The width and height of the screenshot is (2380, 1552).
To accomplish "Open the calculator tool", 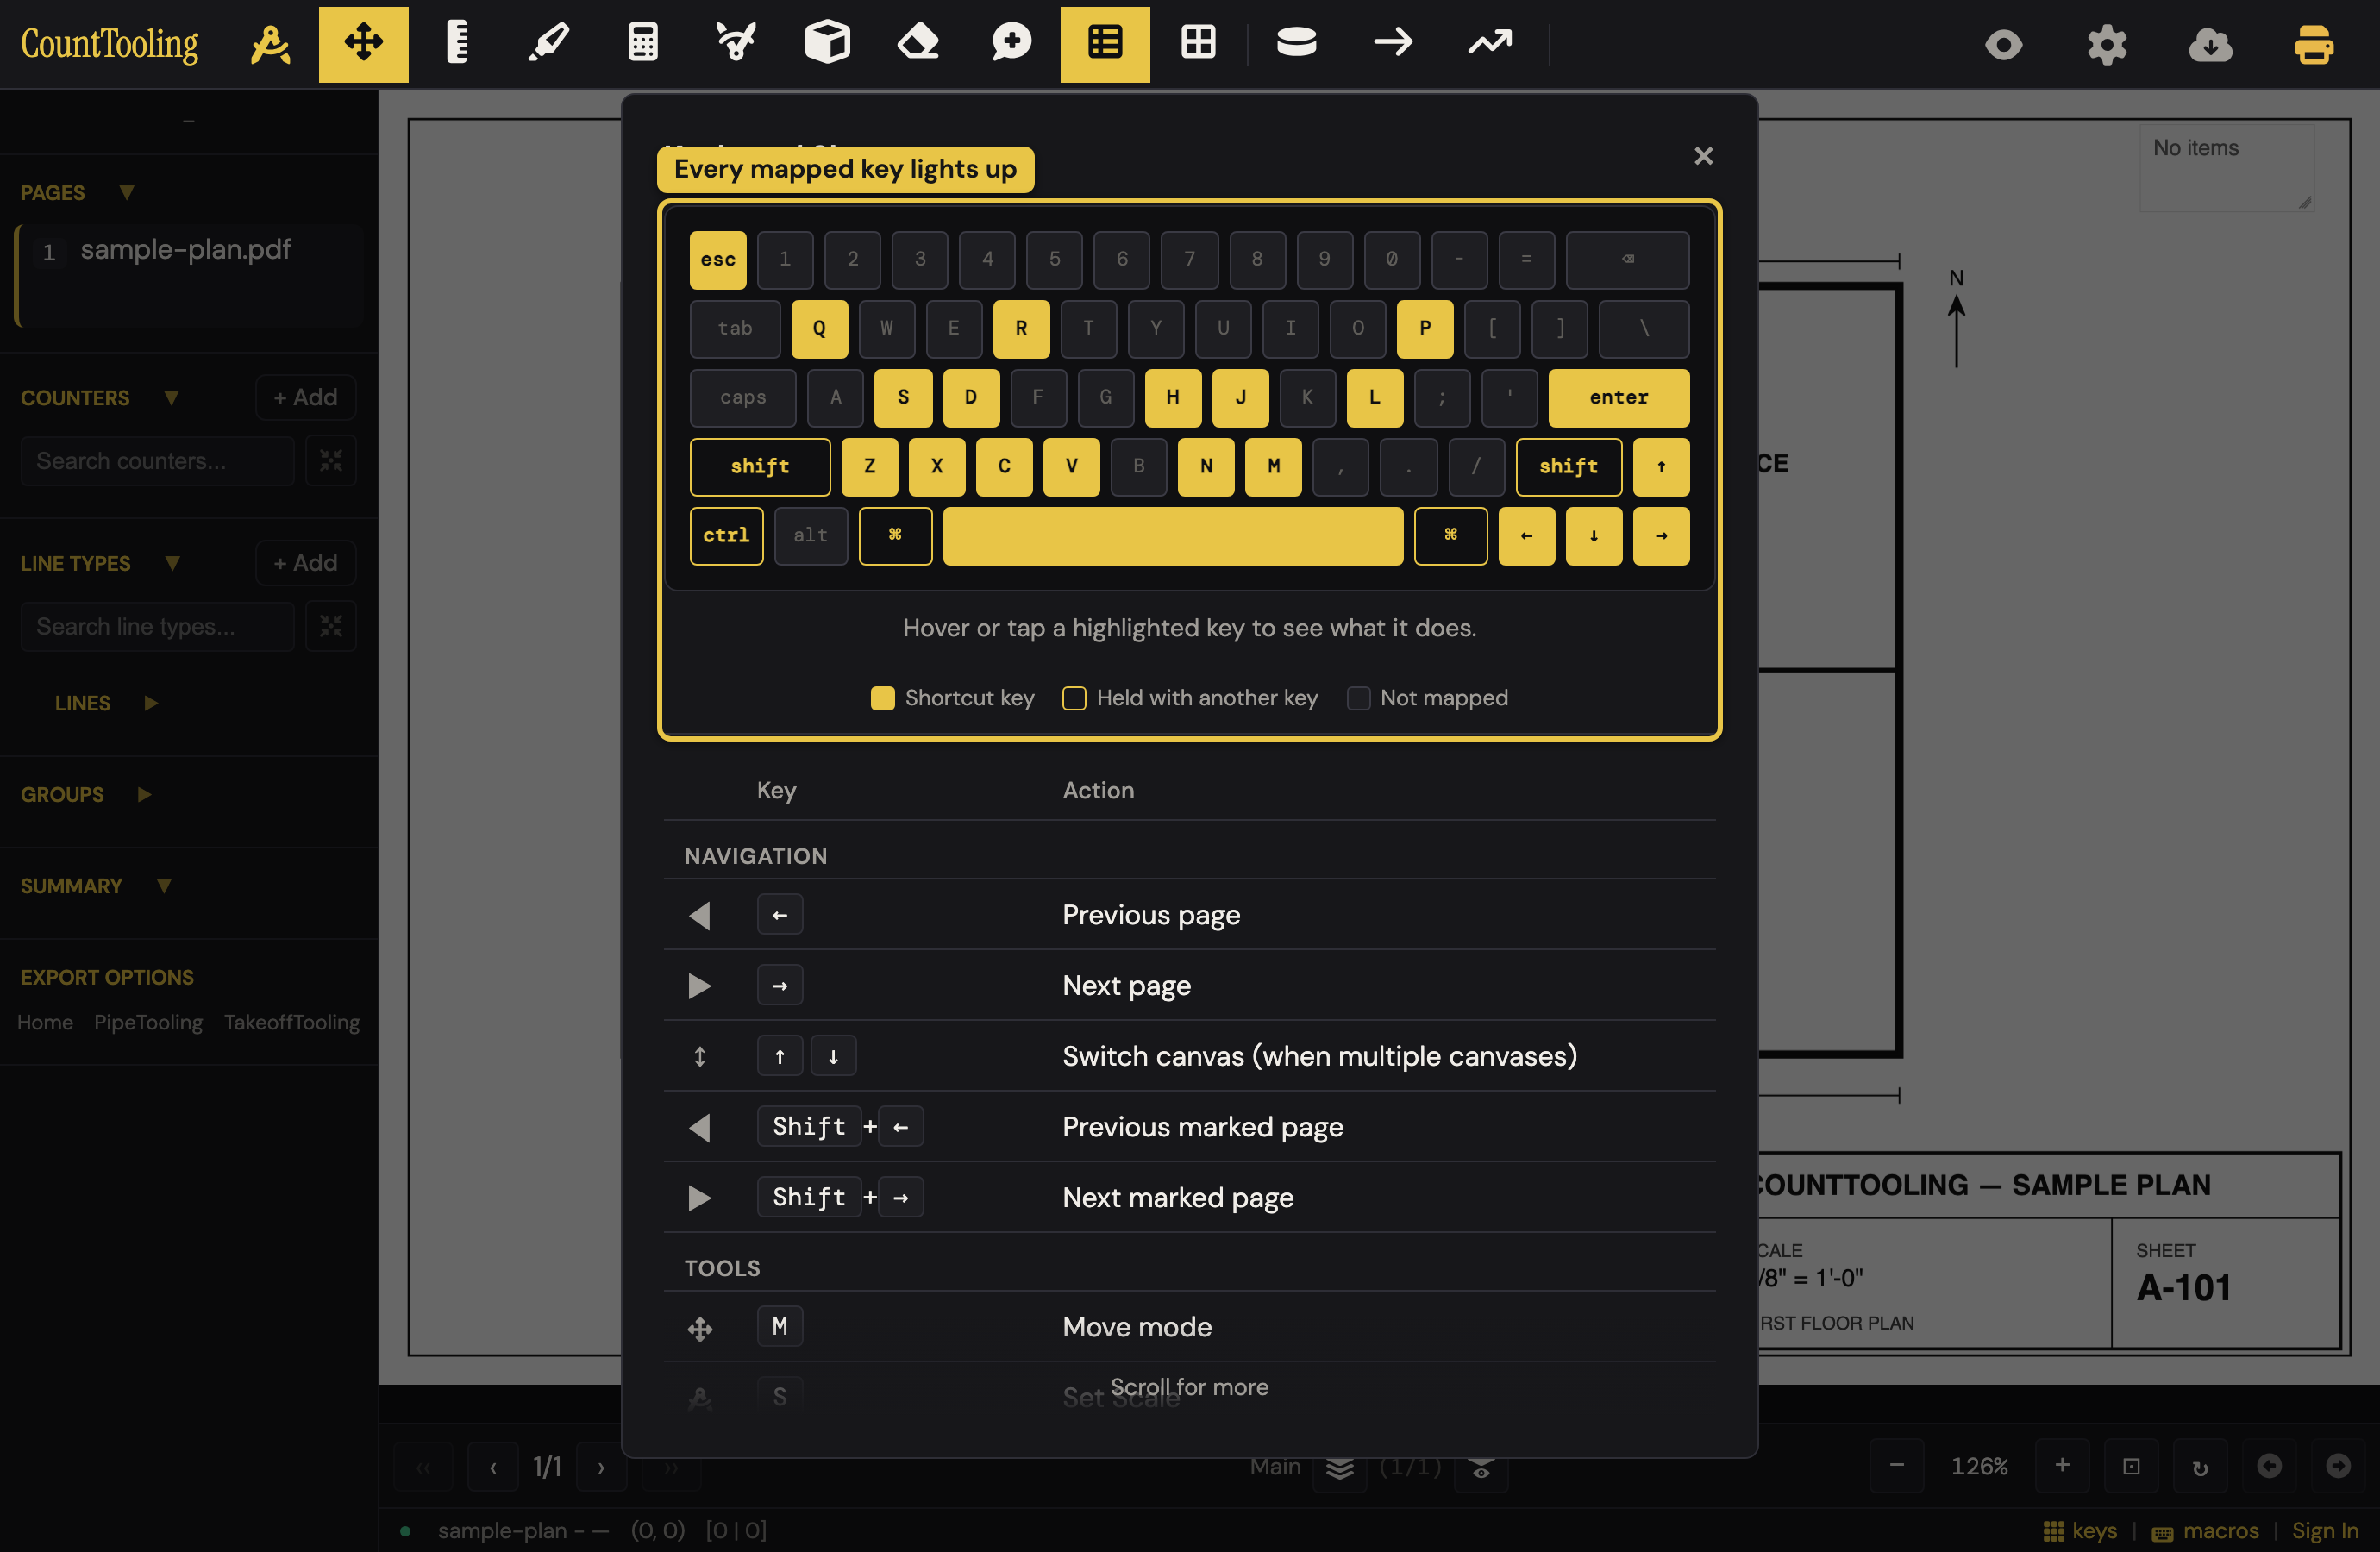I will [642, 44].
